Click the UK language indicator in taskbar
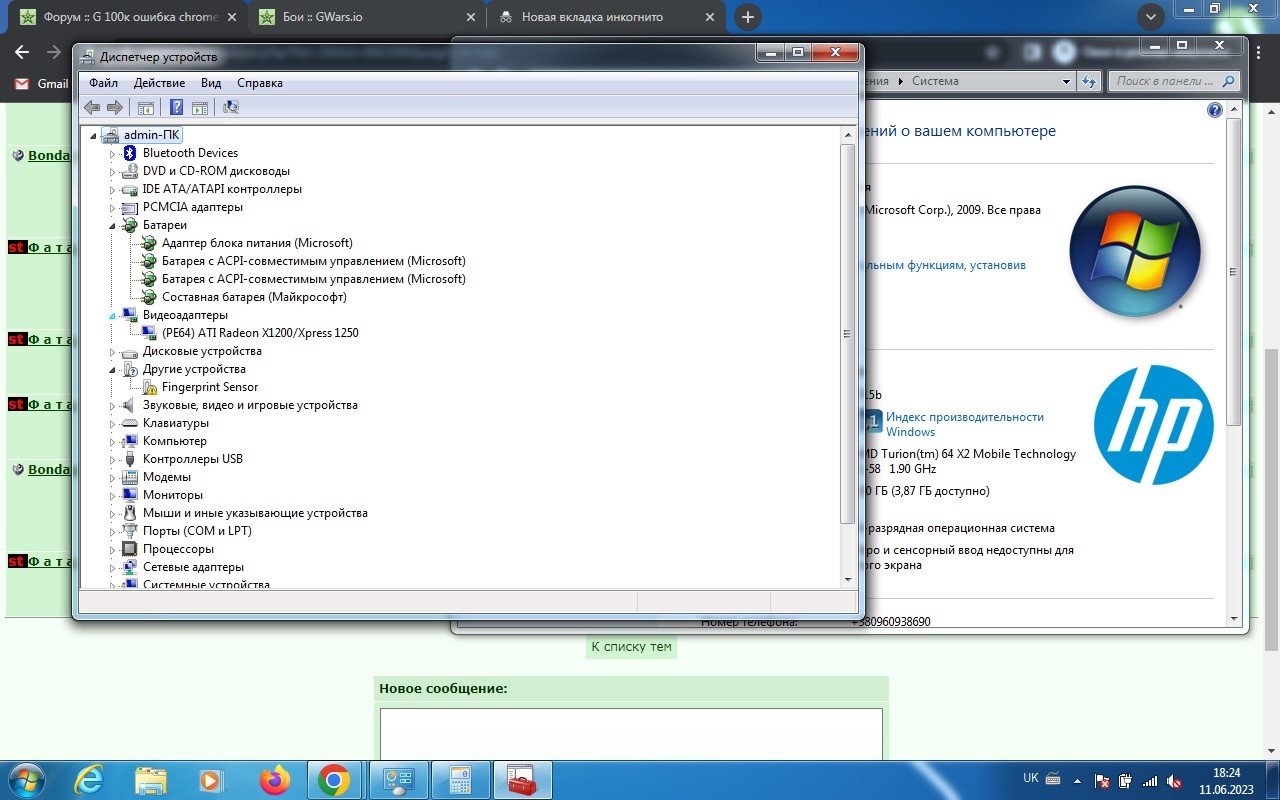The width and height of the screenshot is (1280, 800). click(1031, 778)
